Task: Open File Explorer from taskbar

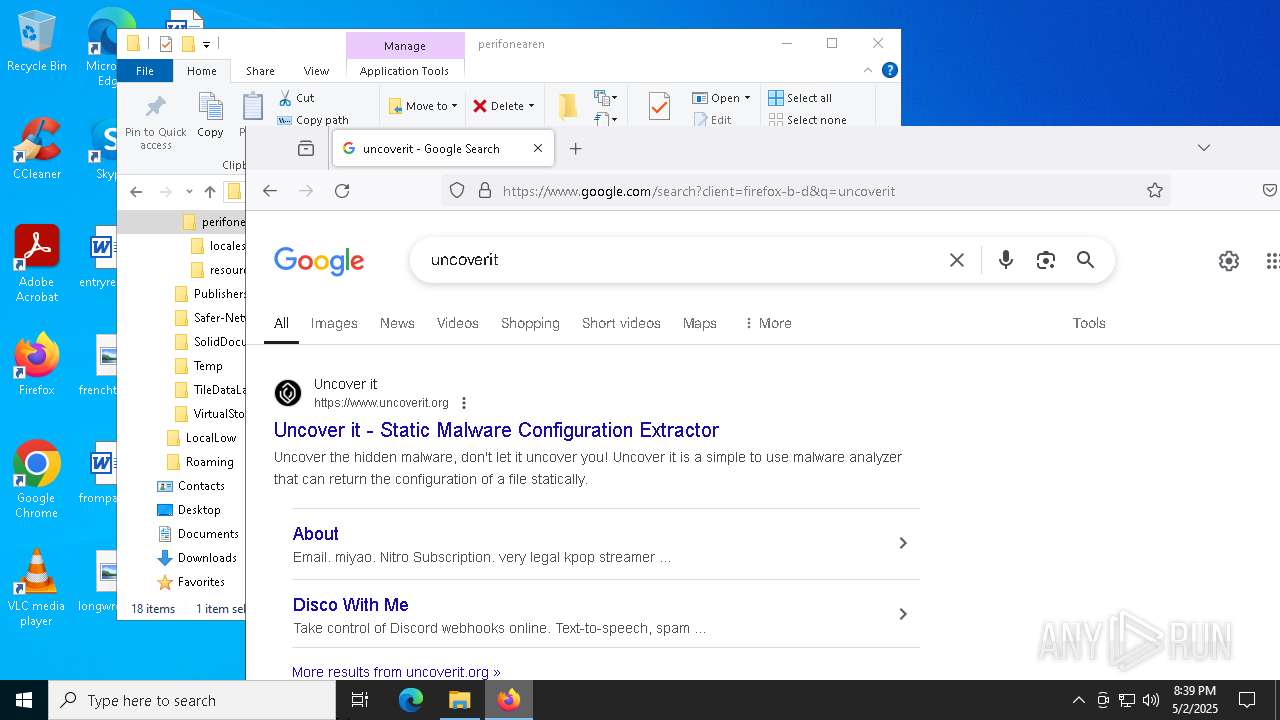Action: point(460,700)
